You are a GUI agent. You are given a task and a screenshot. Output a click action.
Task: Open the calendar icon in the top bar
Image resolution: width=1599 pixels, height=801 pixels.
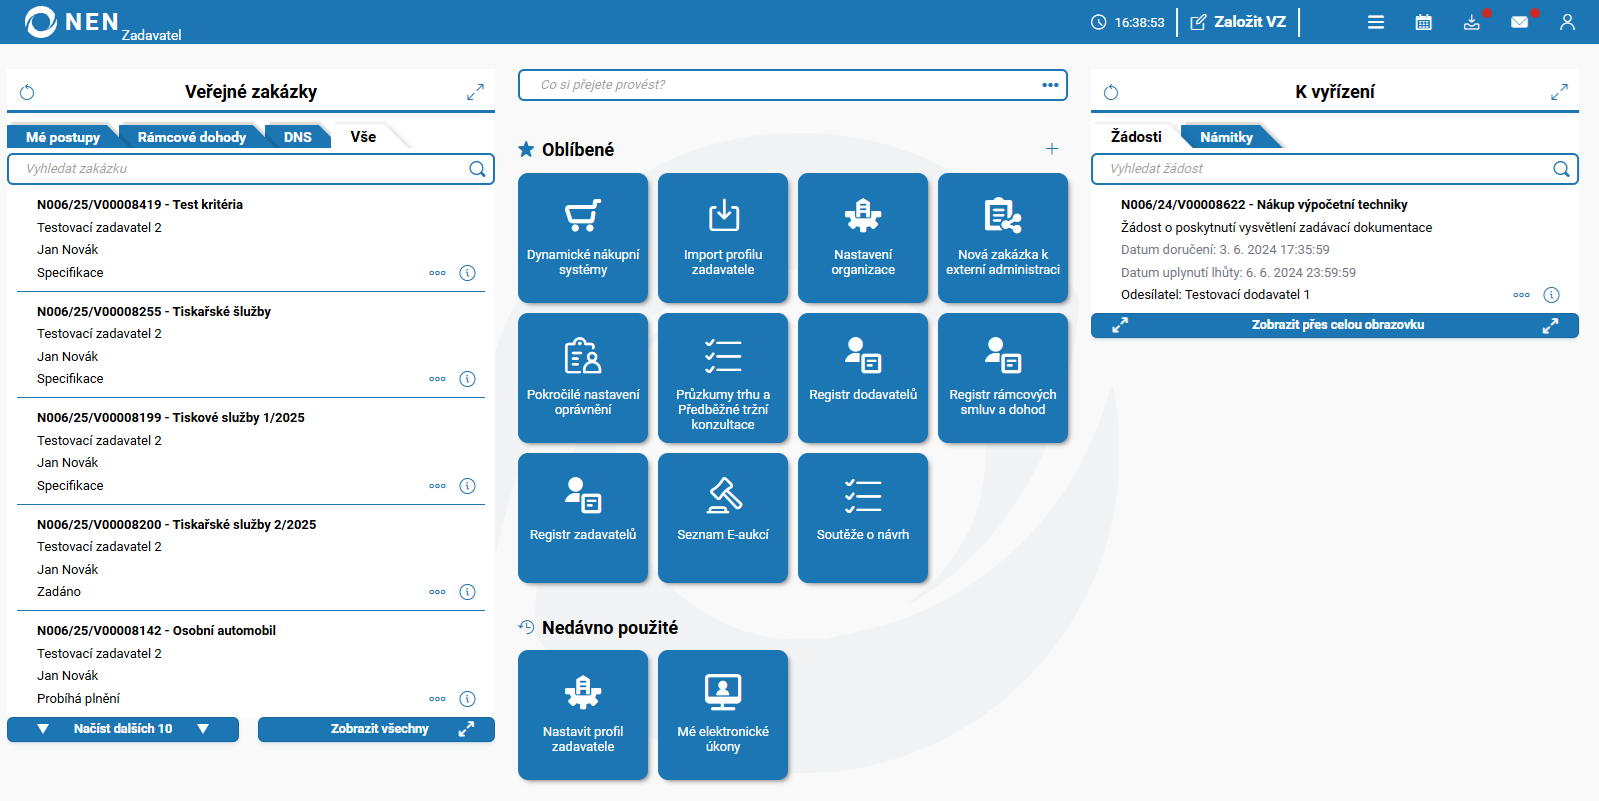click(1423, 22)
